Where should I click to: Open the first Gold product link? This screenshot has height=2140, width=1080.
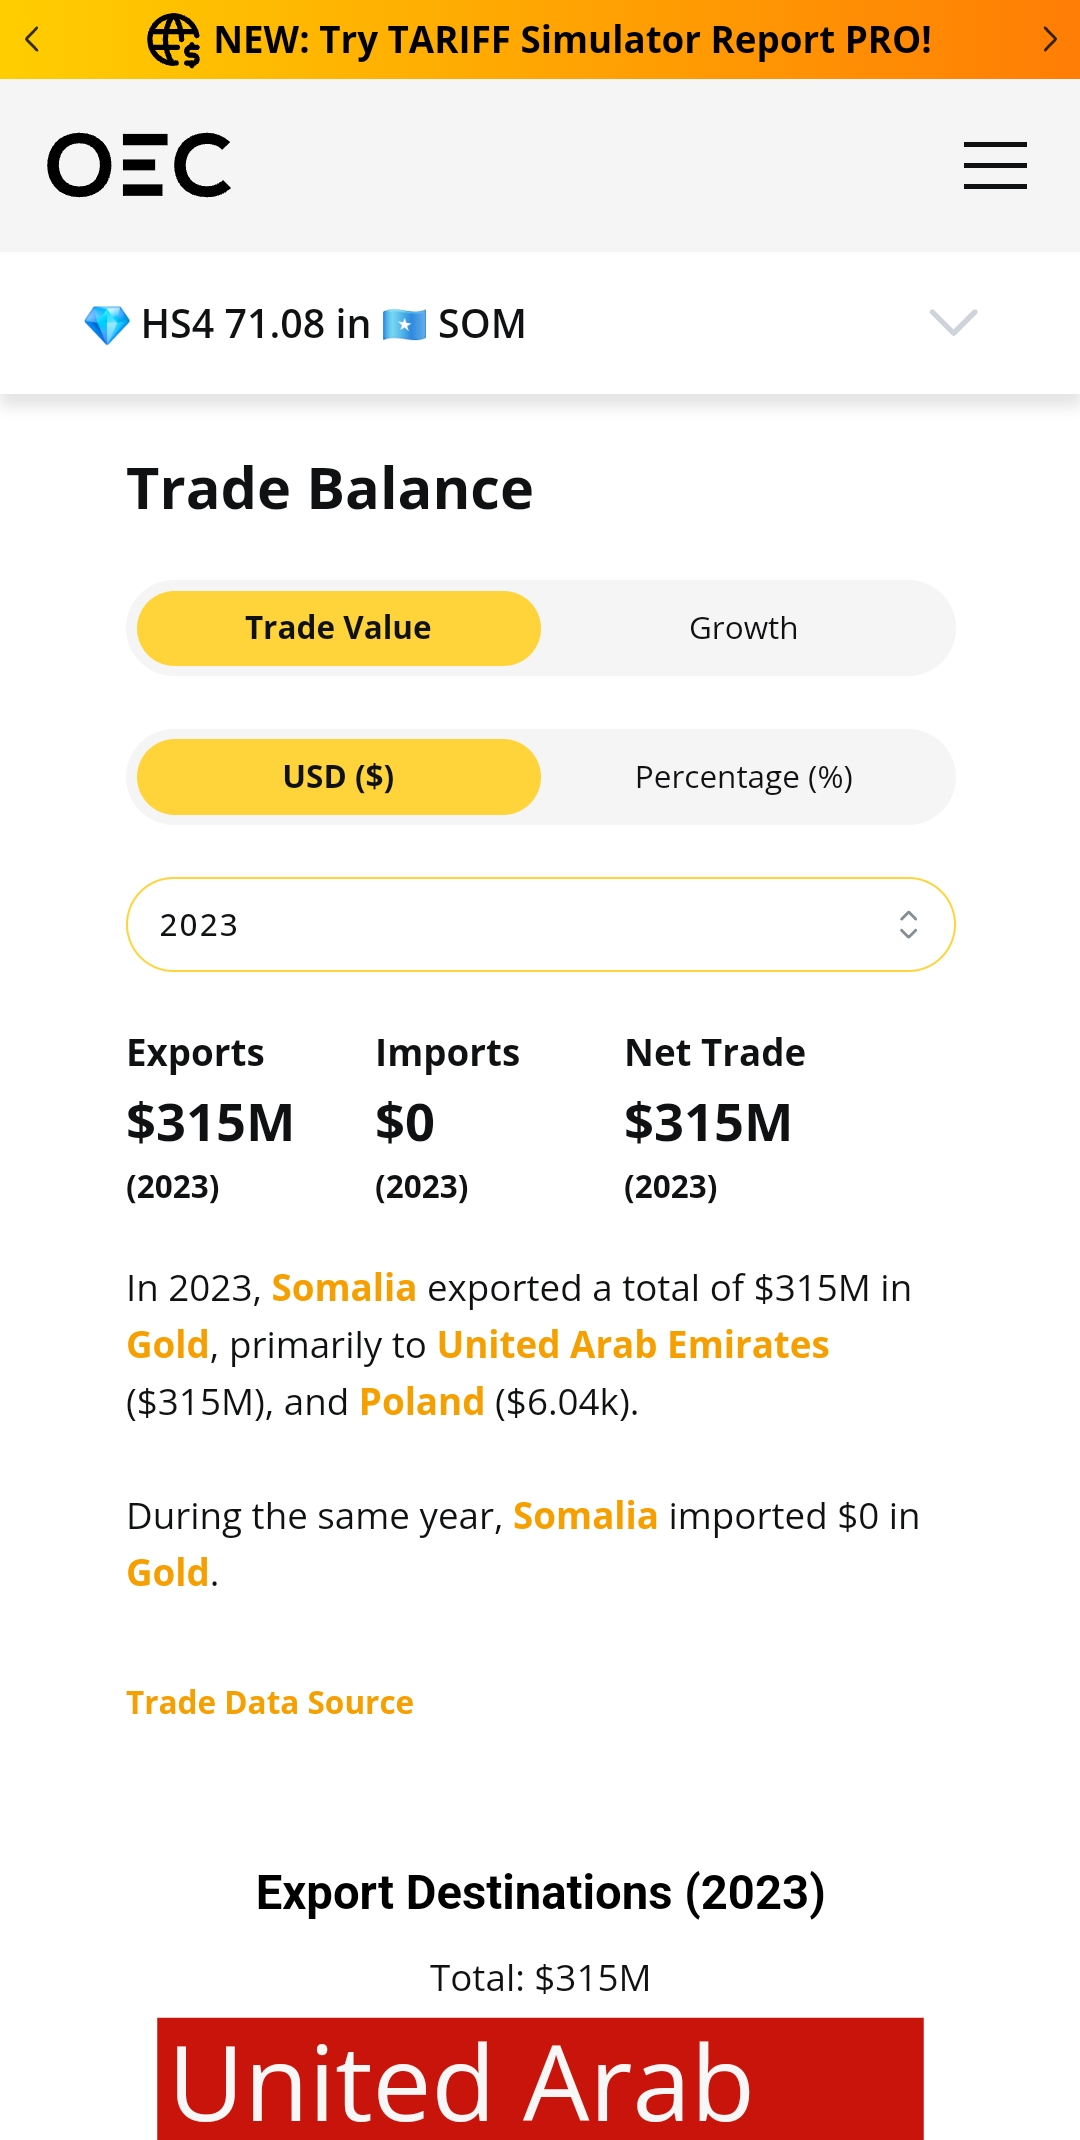pyautogui.click(x=168, y=1345)
